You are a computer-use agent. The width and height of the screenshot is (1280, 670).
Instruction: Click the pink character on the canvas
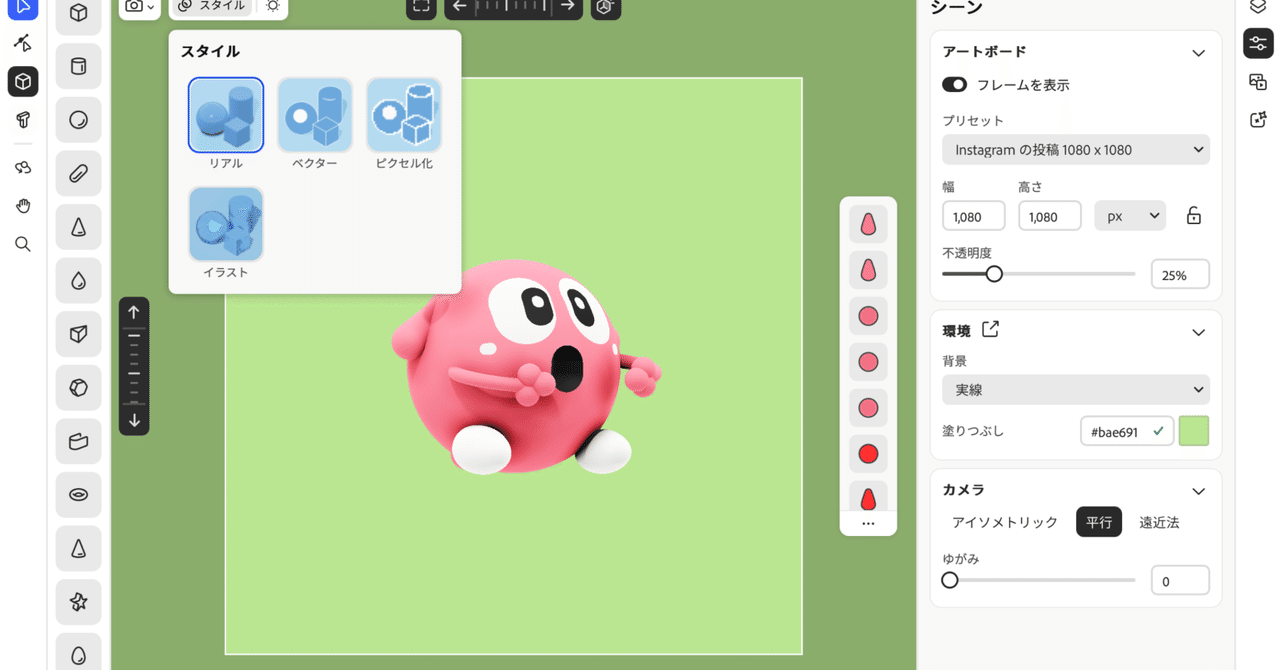[525, 367]
